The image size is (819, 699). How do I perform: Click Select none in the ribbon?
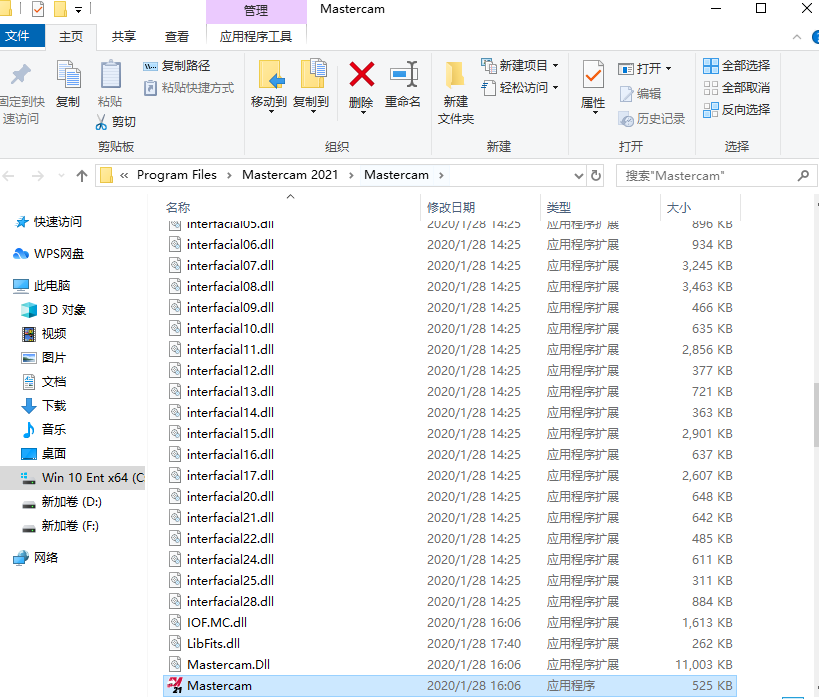[736, 88]
